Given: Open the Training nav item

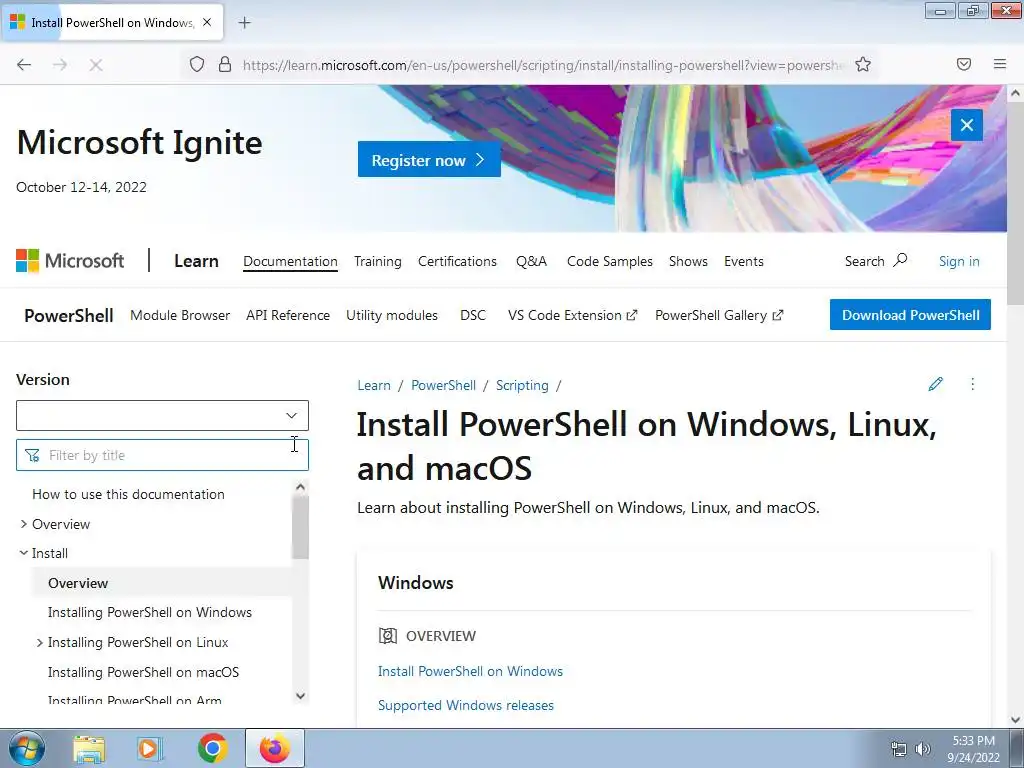Looking at the screenshot, I should coord(377,261).
